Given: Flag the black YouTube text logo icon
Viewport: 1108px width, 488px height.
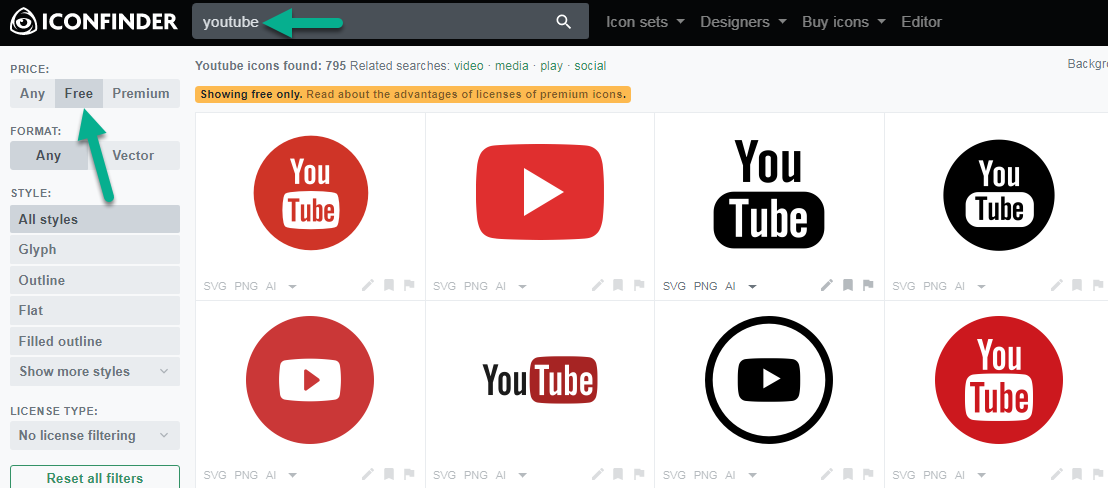Looking at the screenshot, I should [x=868, y=285].
